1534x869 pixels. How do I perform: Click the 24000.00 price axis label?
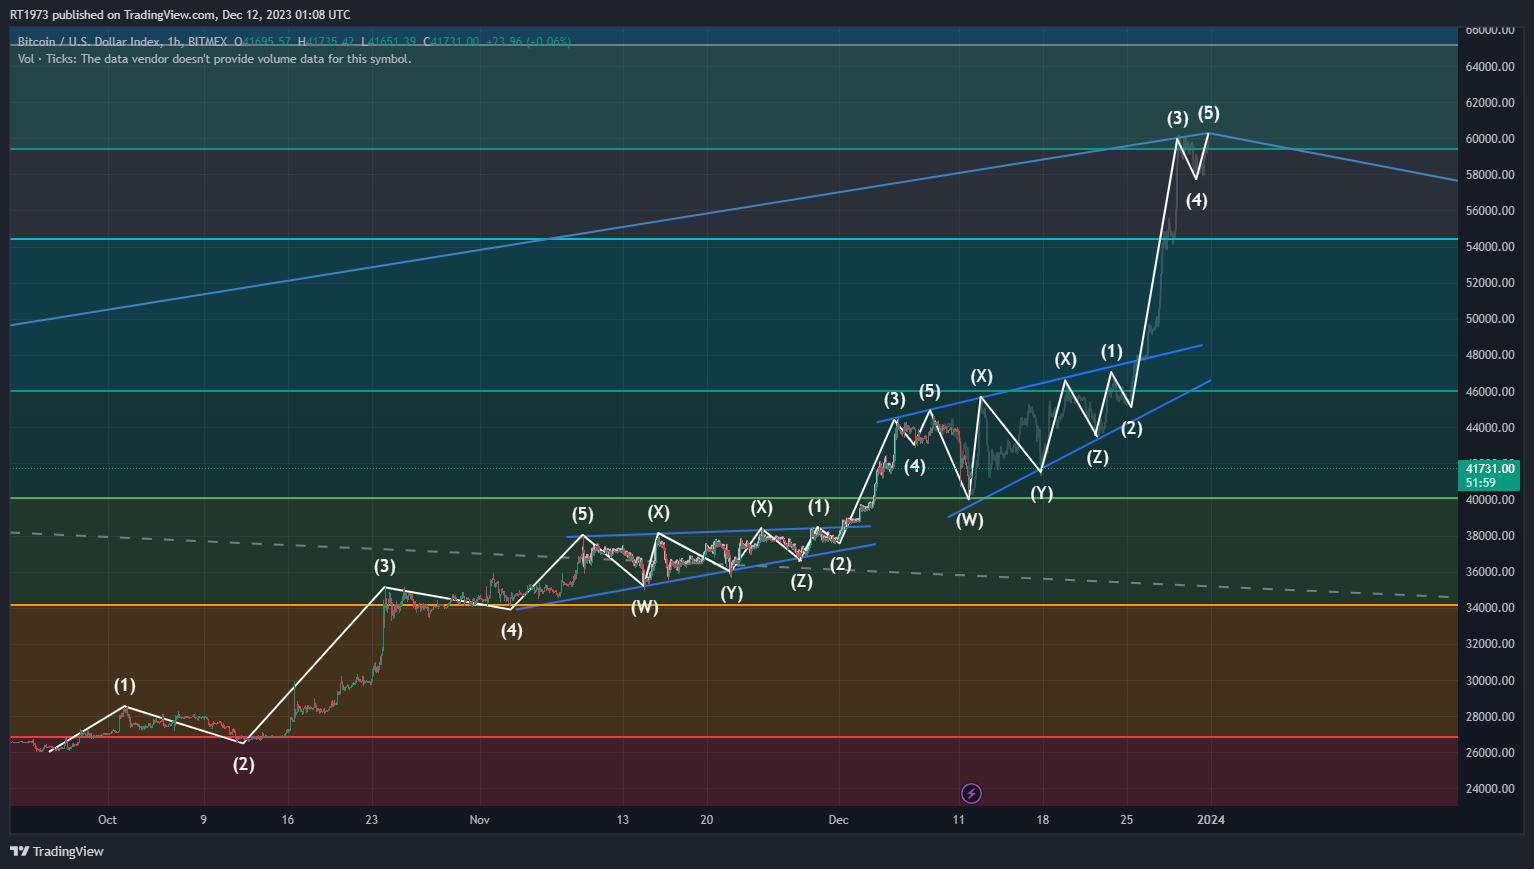[x=1490, y=788]
